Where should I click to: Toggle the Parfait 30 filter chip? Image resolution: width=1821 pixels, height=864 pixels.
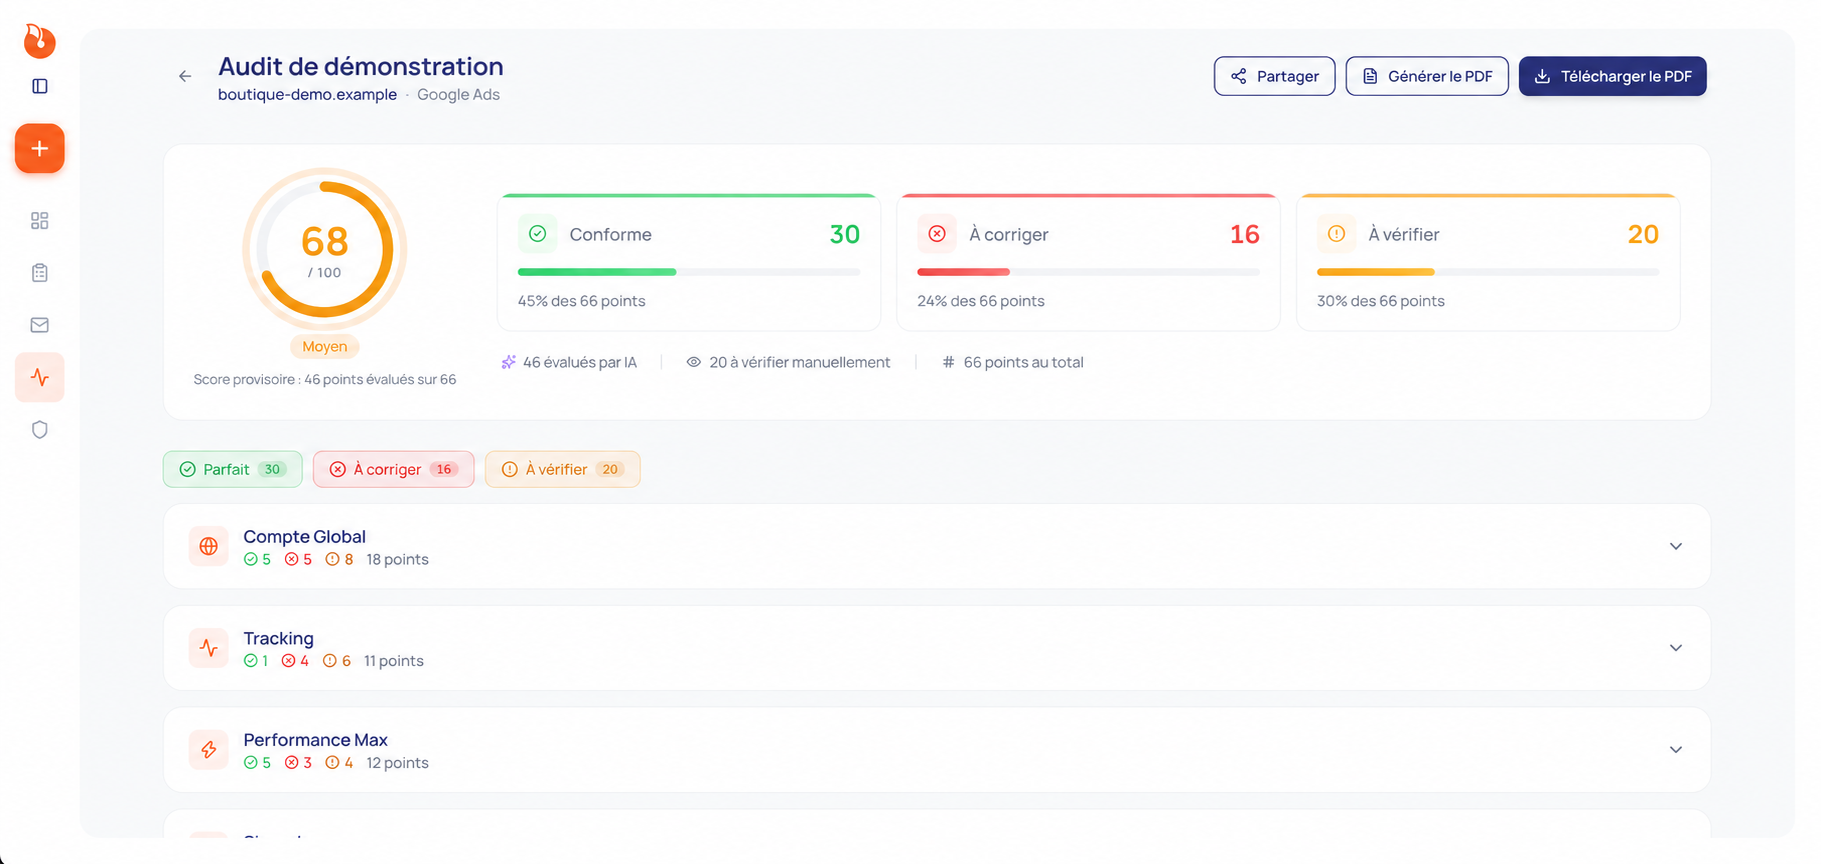pos(233,469)
